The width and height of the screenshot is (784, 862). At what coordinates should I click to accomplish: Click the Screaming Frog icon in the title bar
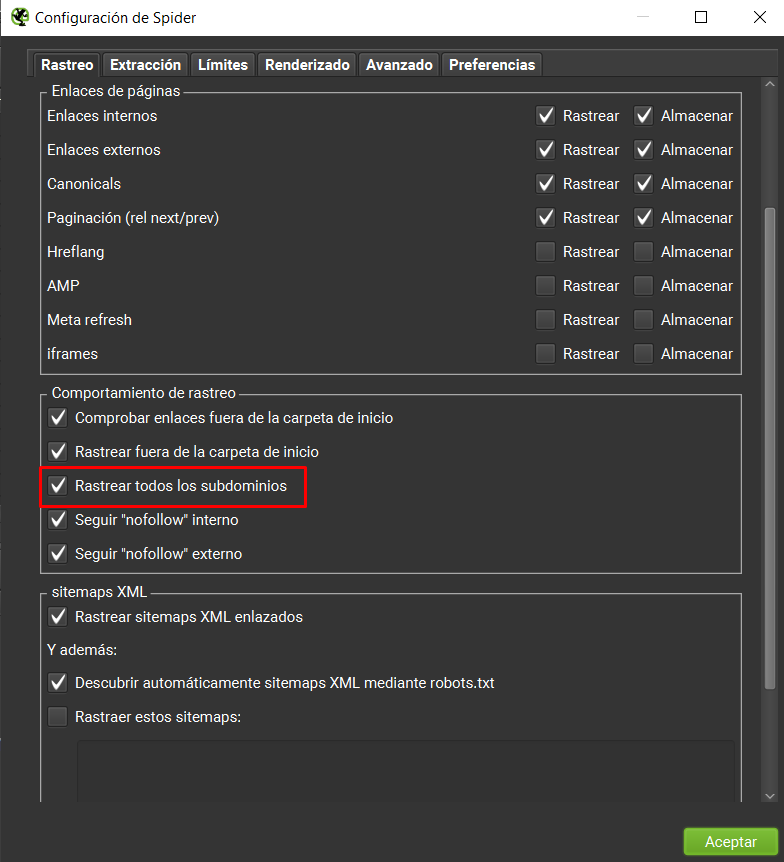19,17
